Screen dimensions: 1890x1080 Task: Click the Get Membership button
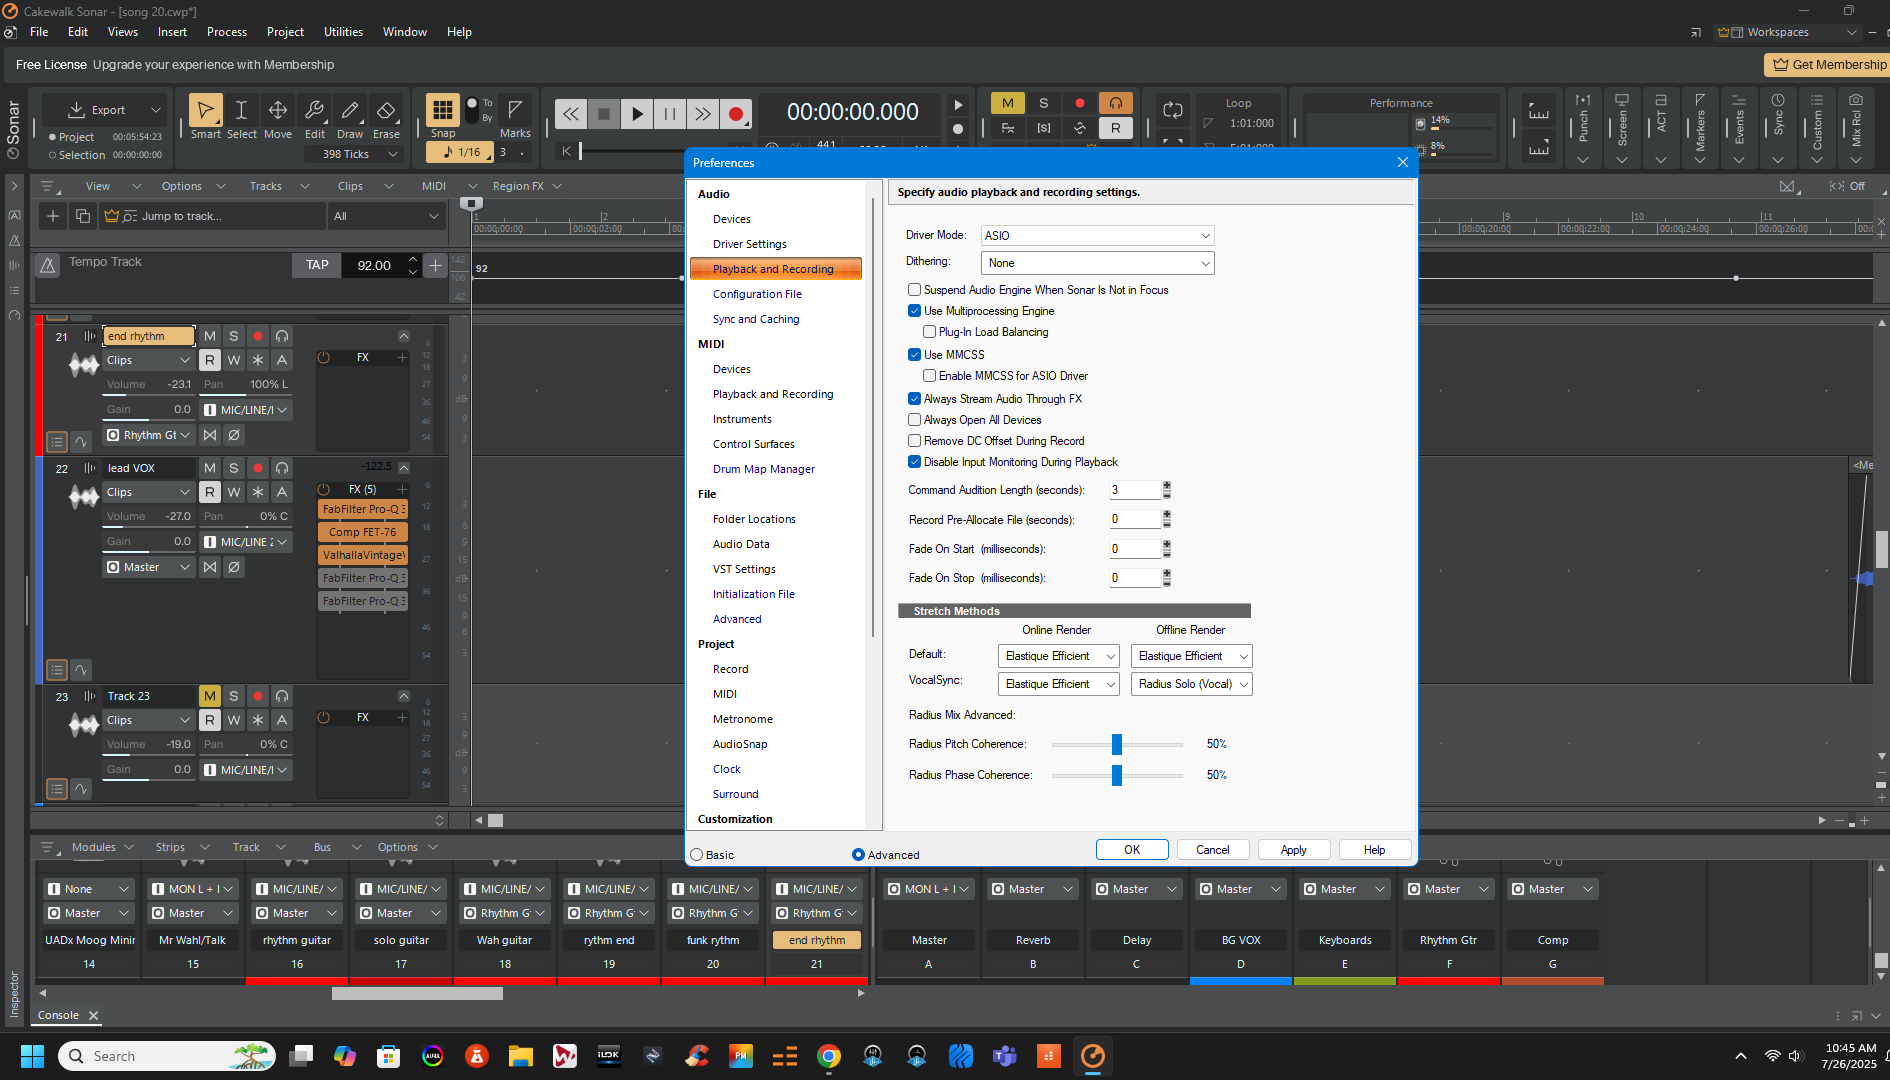(1828, 65)
